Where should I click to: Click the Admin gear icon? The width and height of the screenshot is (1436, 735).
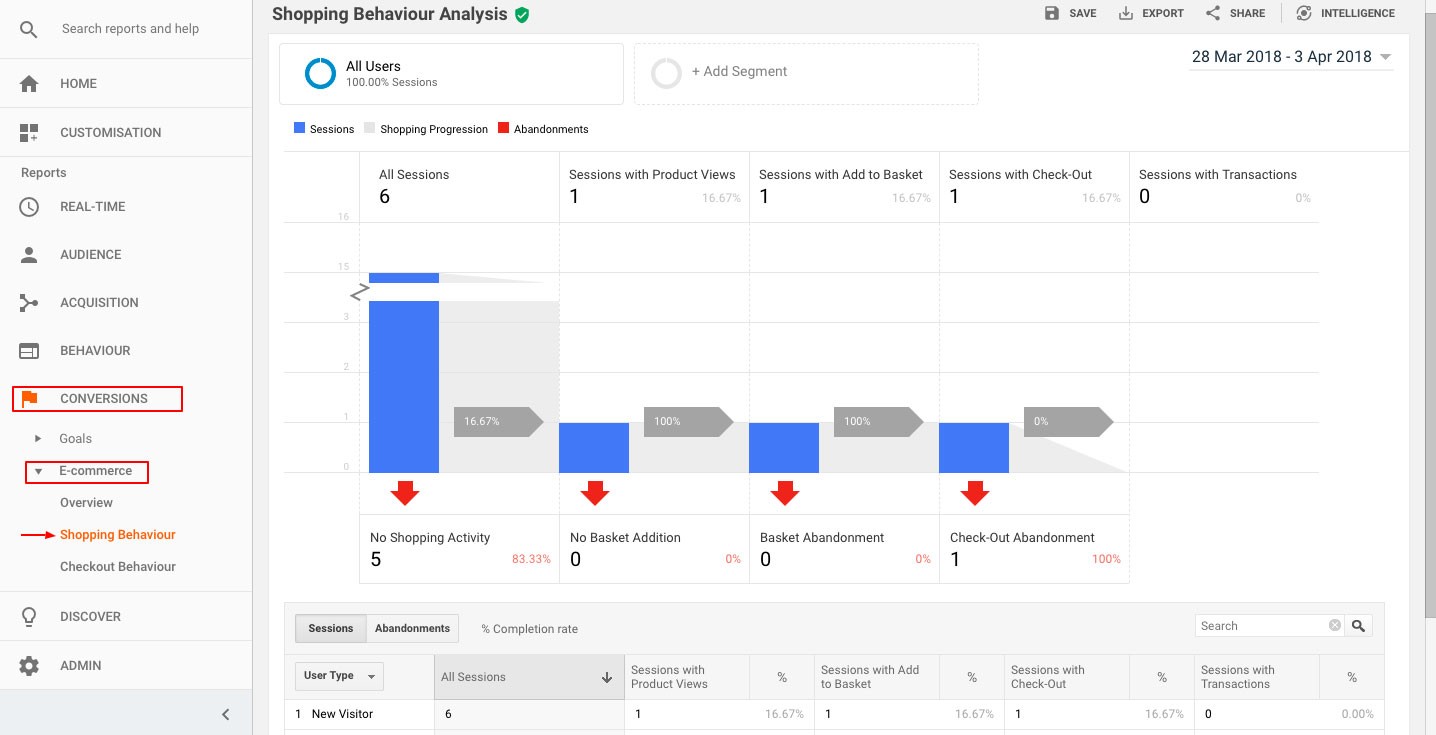(x=29, y=666)
